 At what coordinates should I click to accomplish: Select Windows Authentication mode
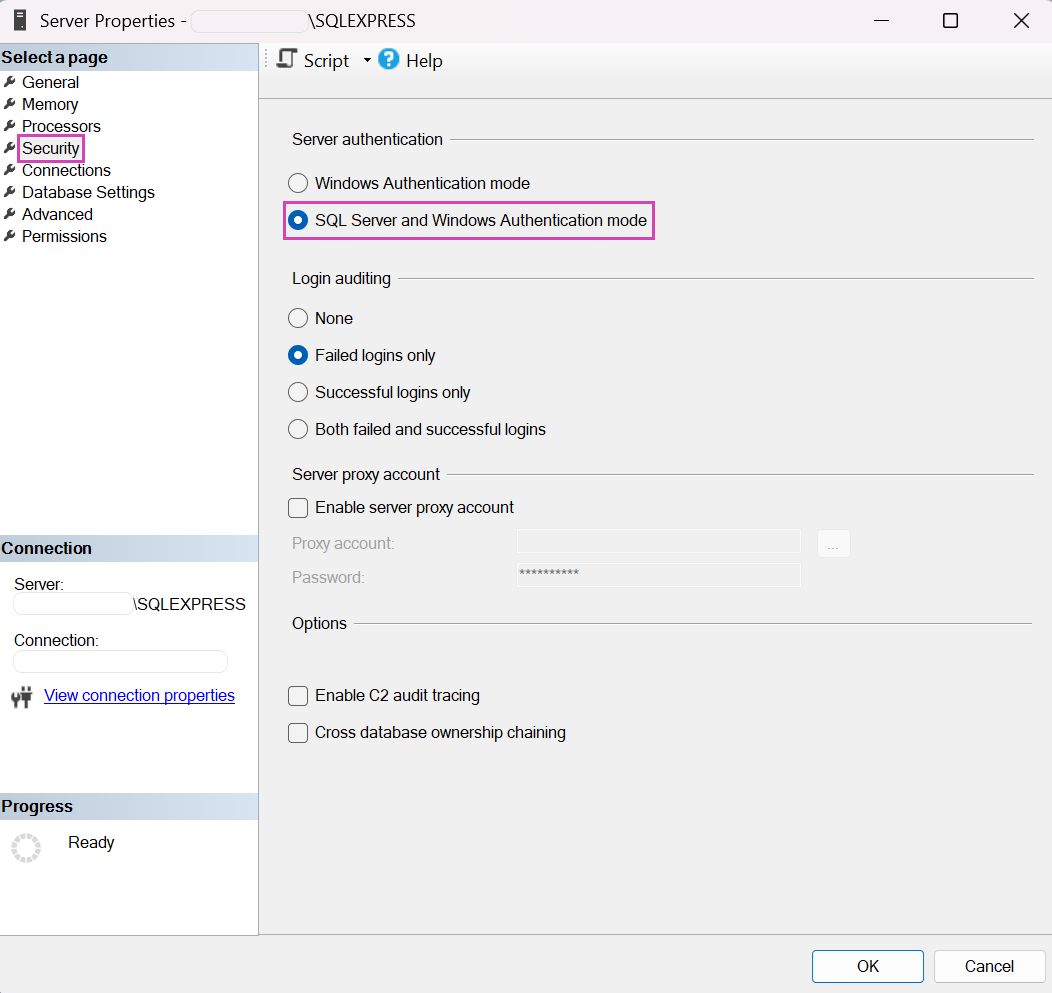click(x=298, y=183)
